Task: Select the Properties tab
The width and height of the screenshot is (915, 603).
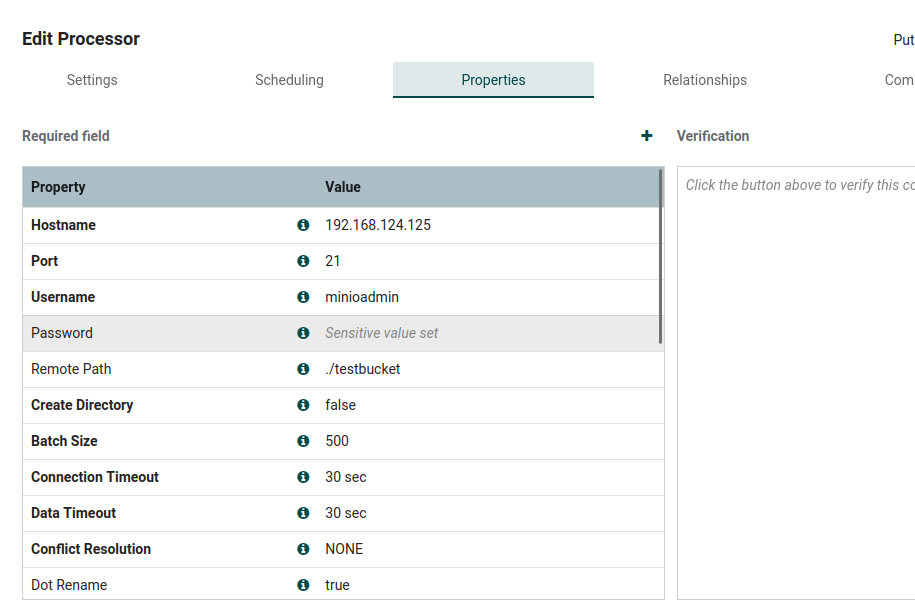Action: click(493, 80)
